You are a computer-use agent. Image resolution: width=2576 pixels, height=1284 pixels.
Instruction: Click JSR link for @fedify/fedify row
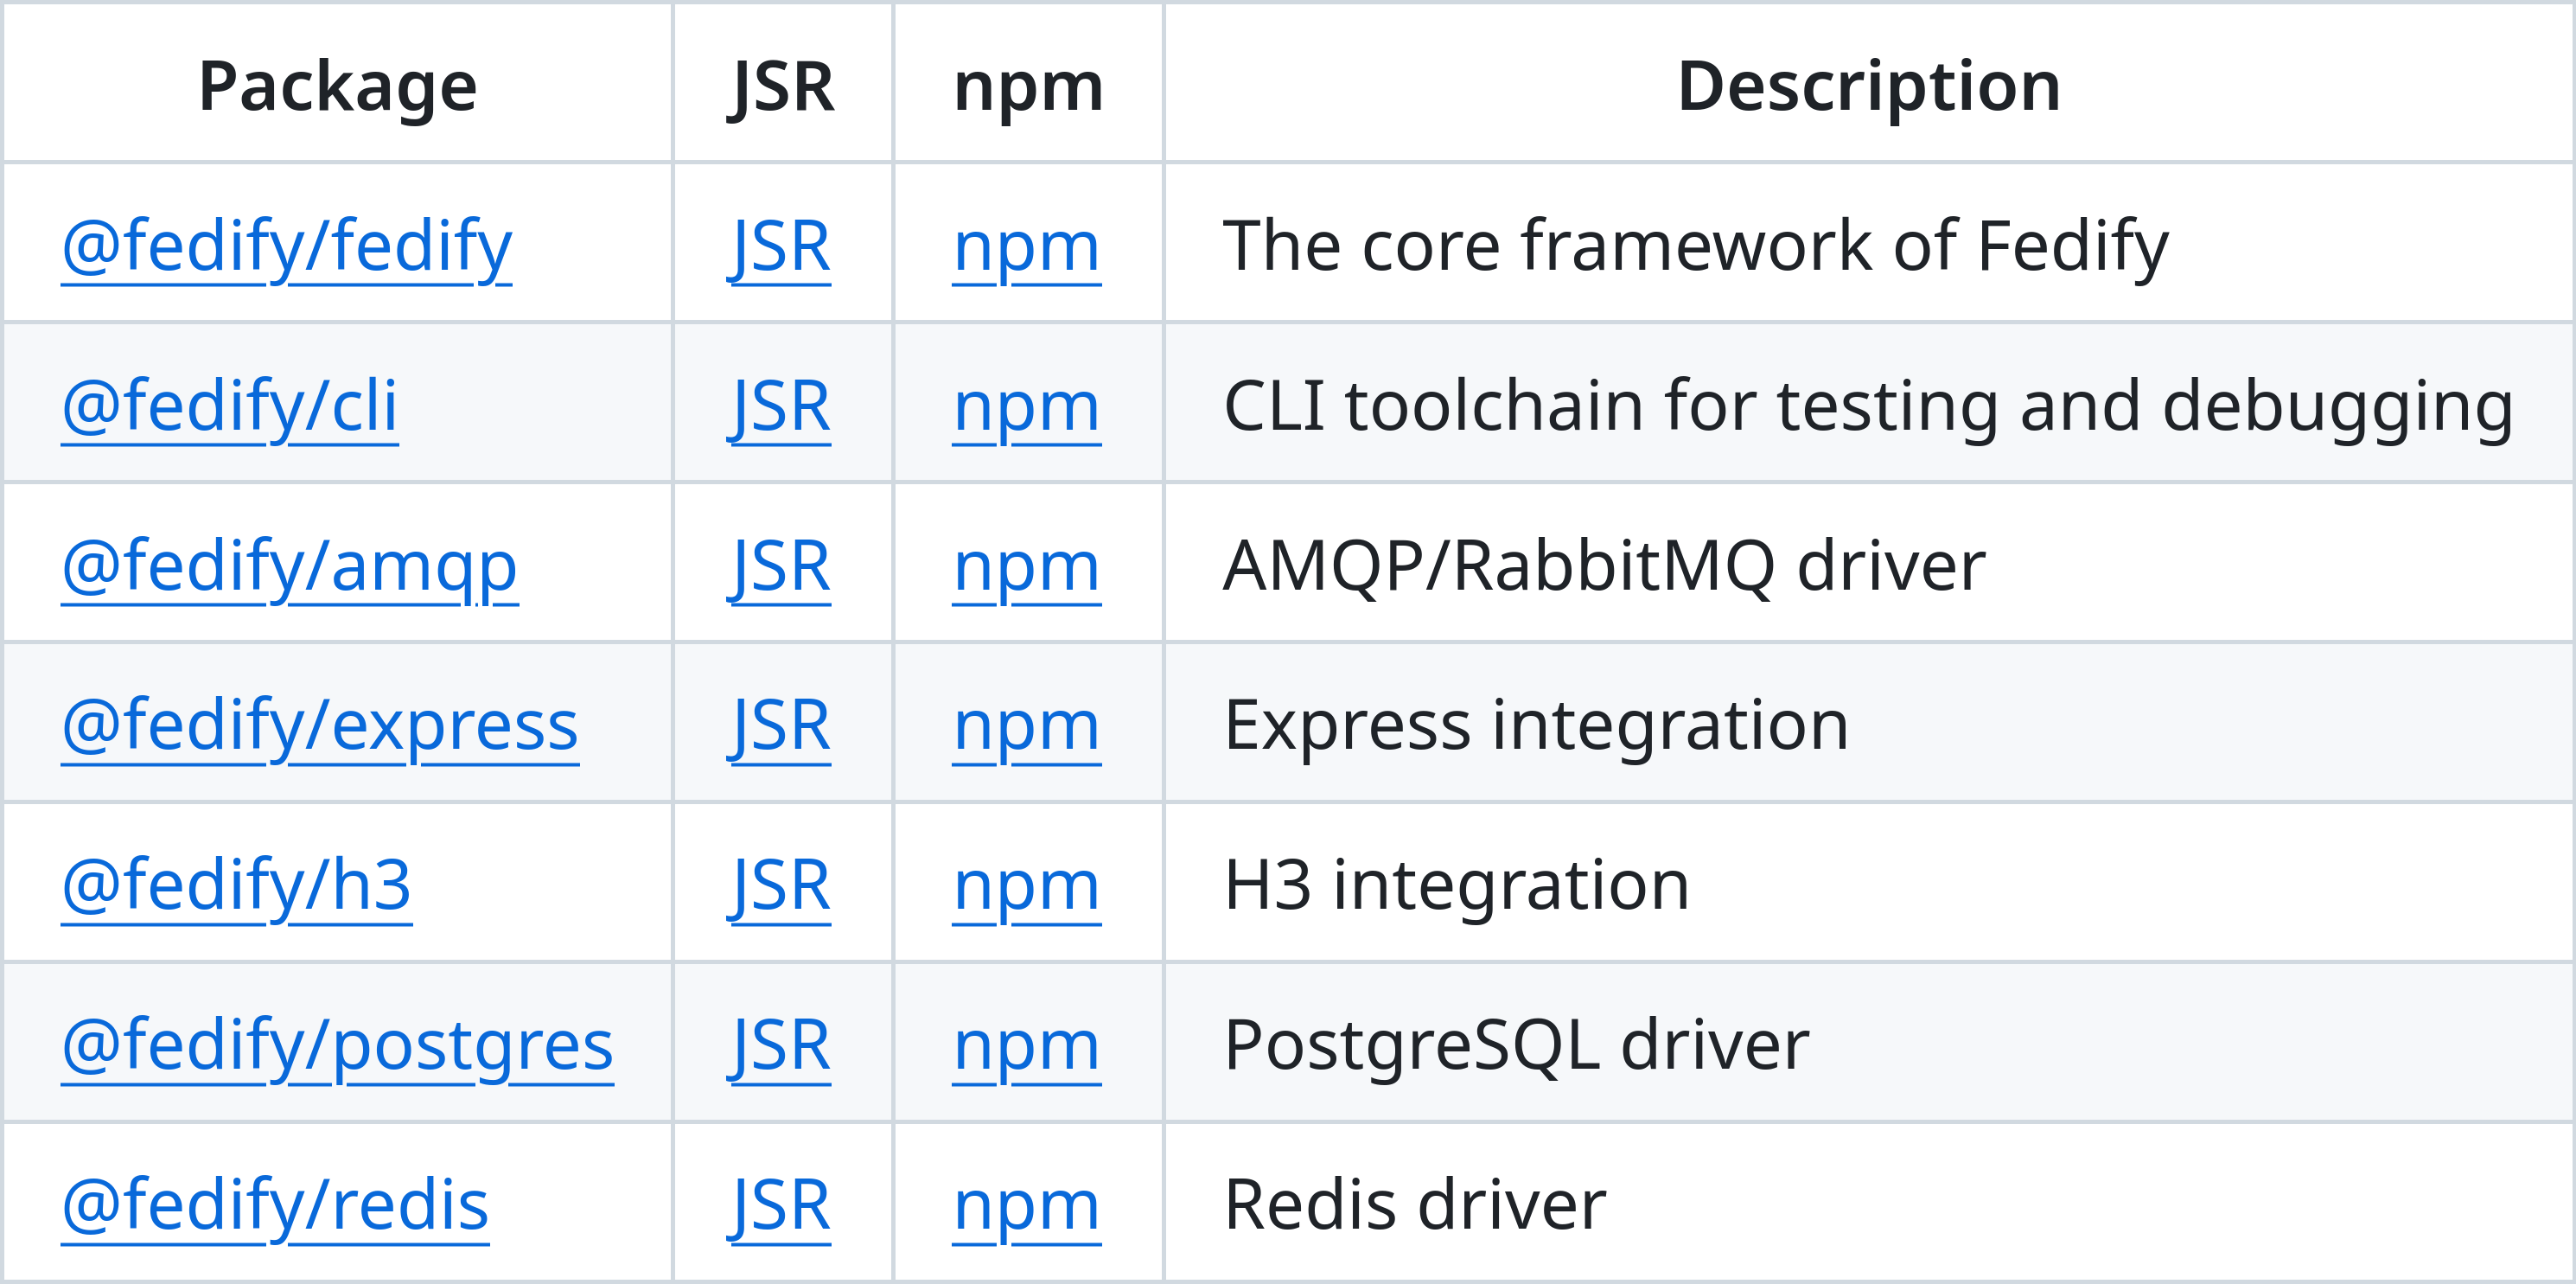pyautogui.click(x=780, y=246)
